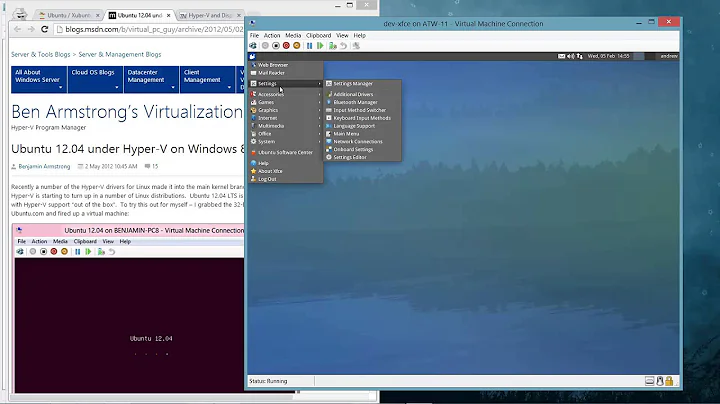Click the Checkpoint snapshot toolbar icon
The width and height of the screenshot is (720, 404).
tap(333, 45)
